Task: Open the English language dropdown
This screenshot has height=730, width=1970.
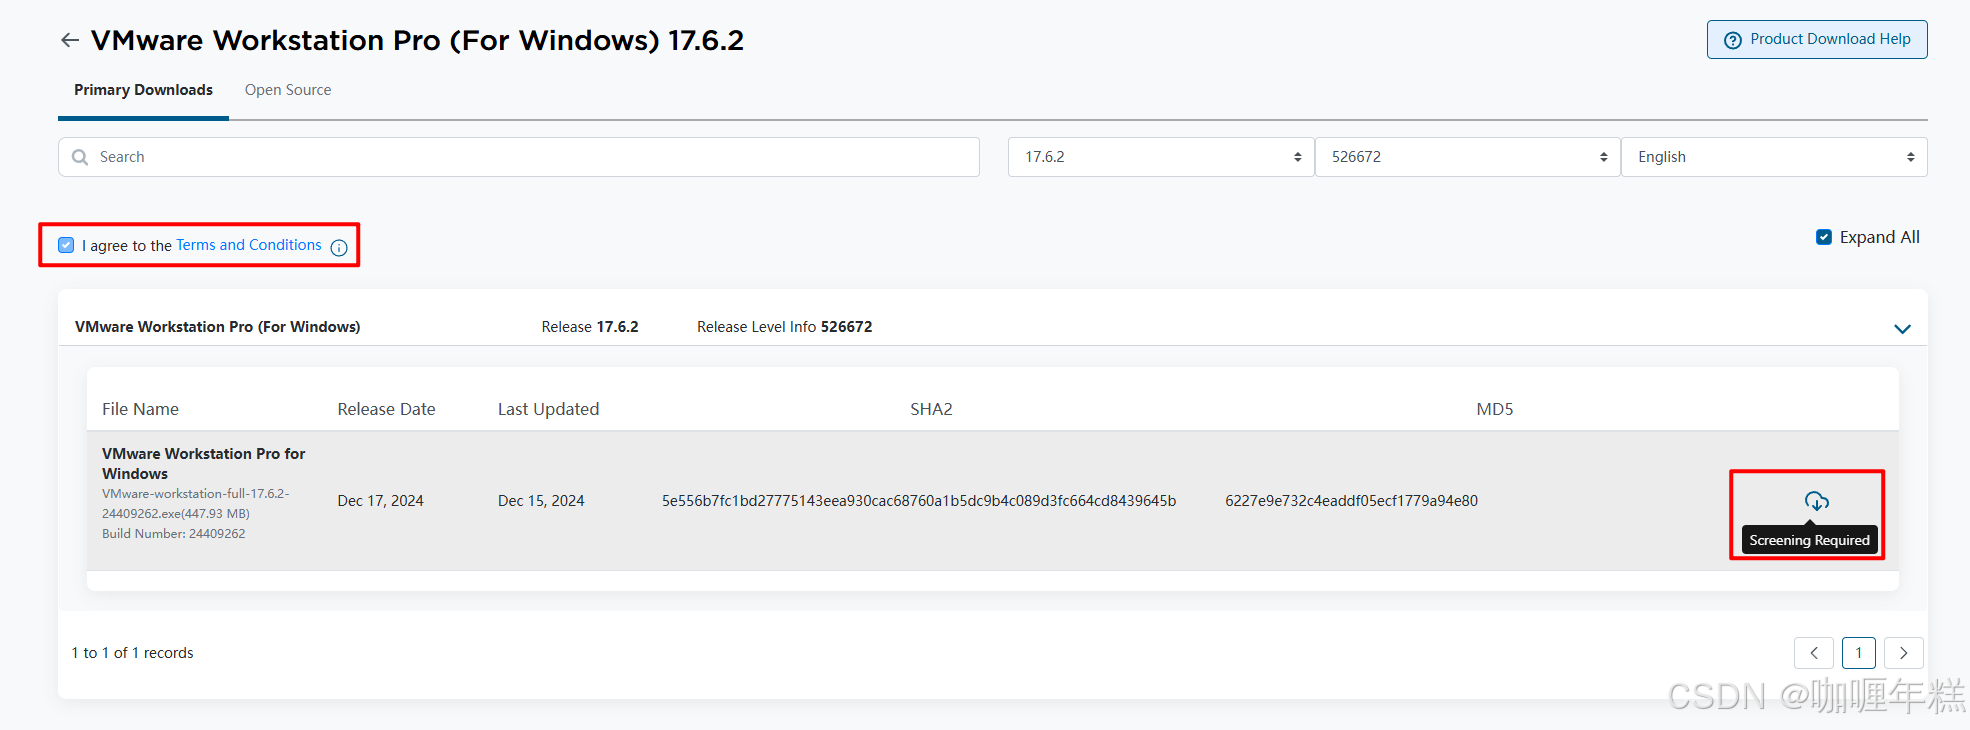Action: tap(1774, 157)
